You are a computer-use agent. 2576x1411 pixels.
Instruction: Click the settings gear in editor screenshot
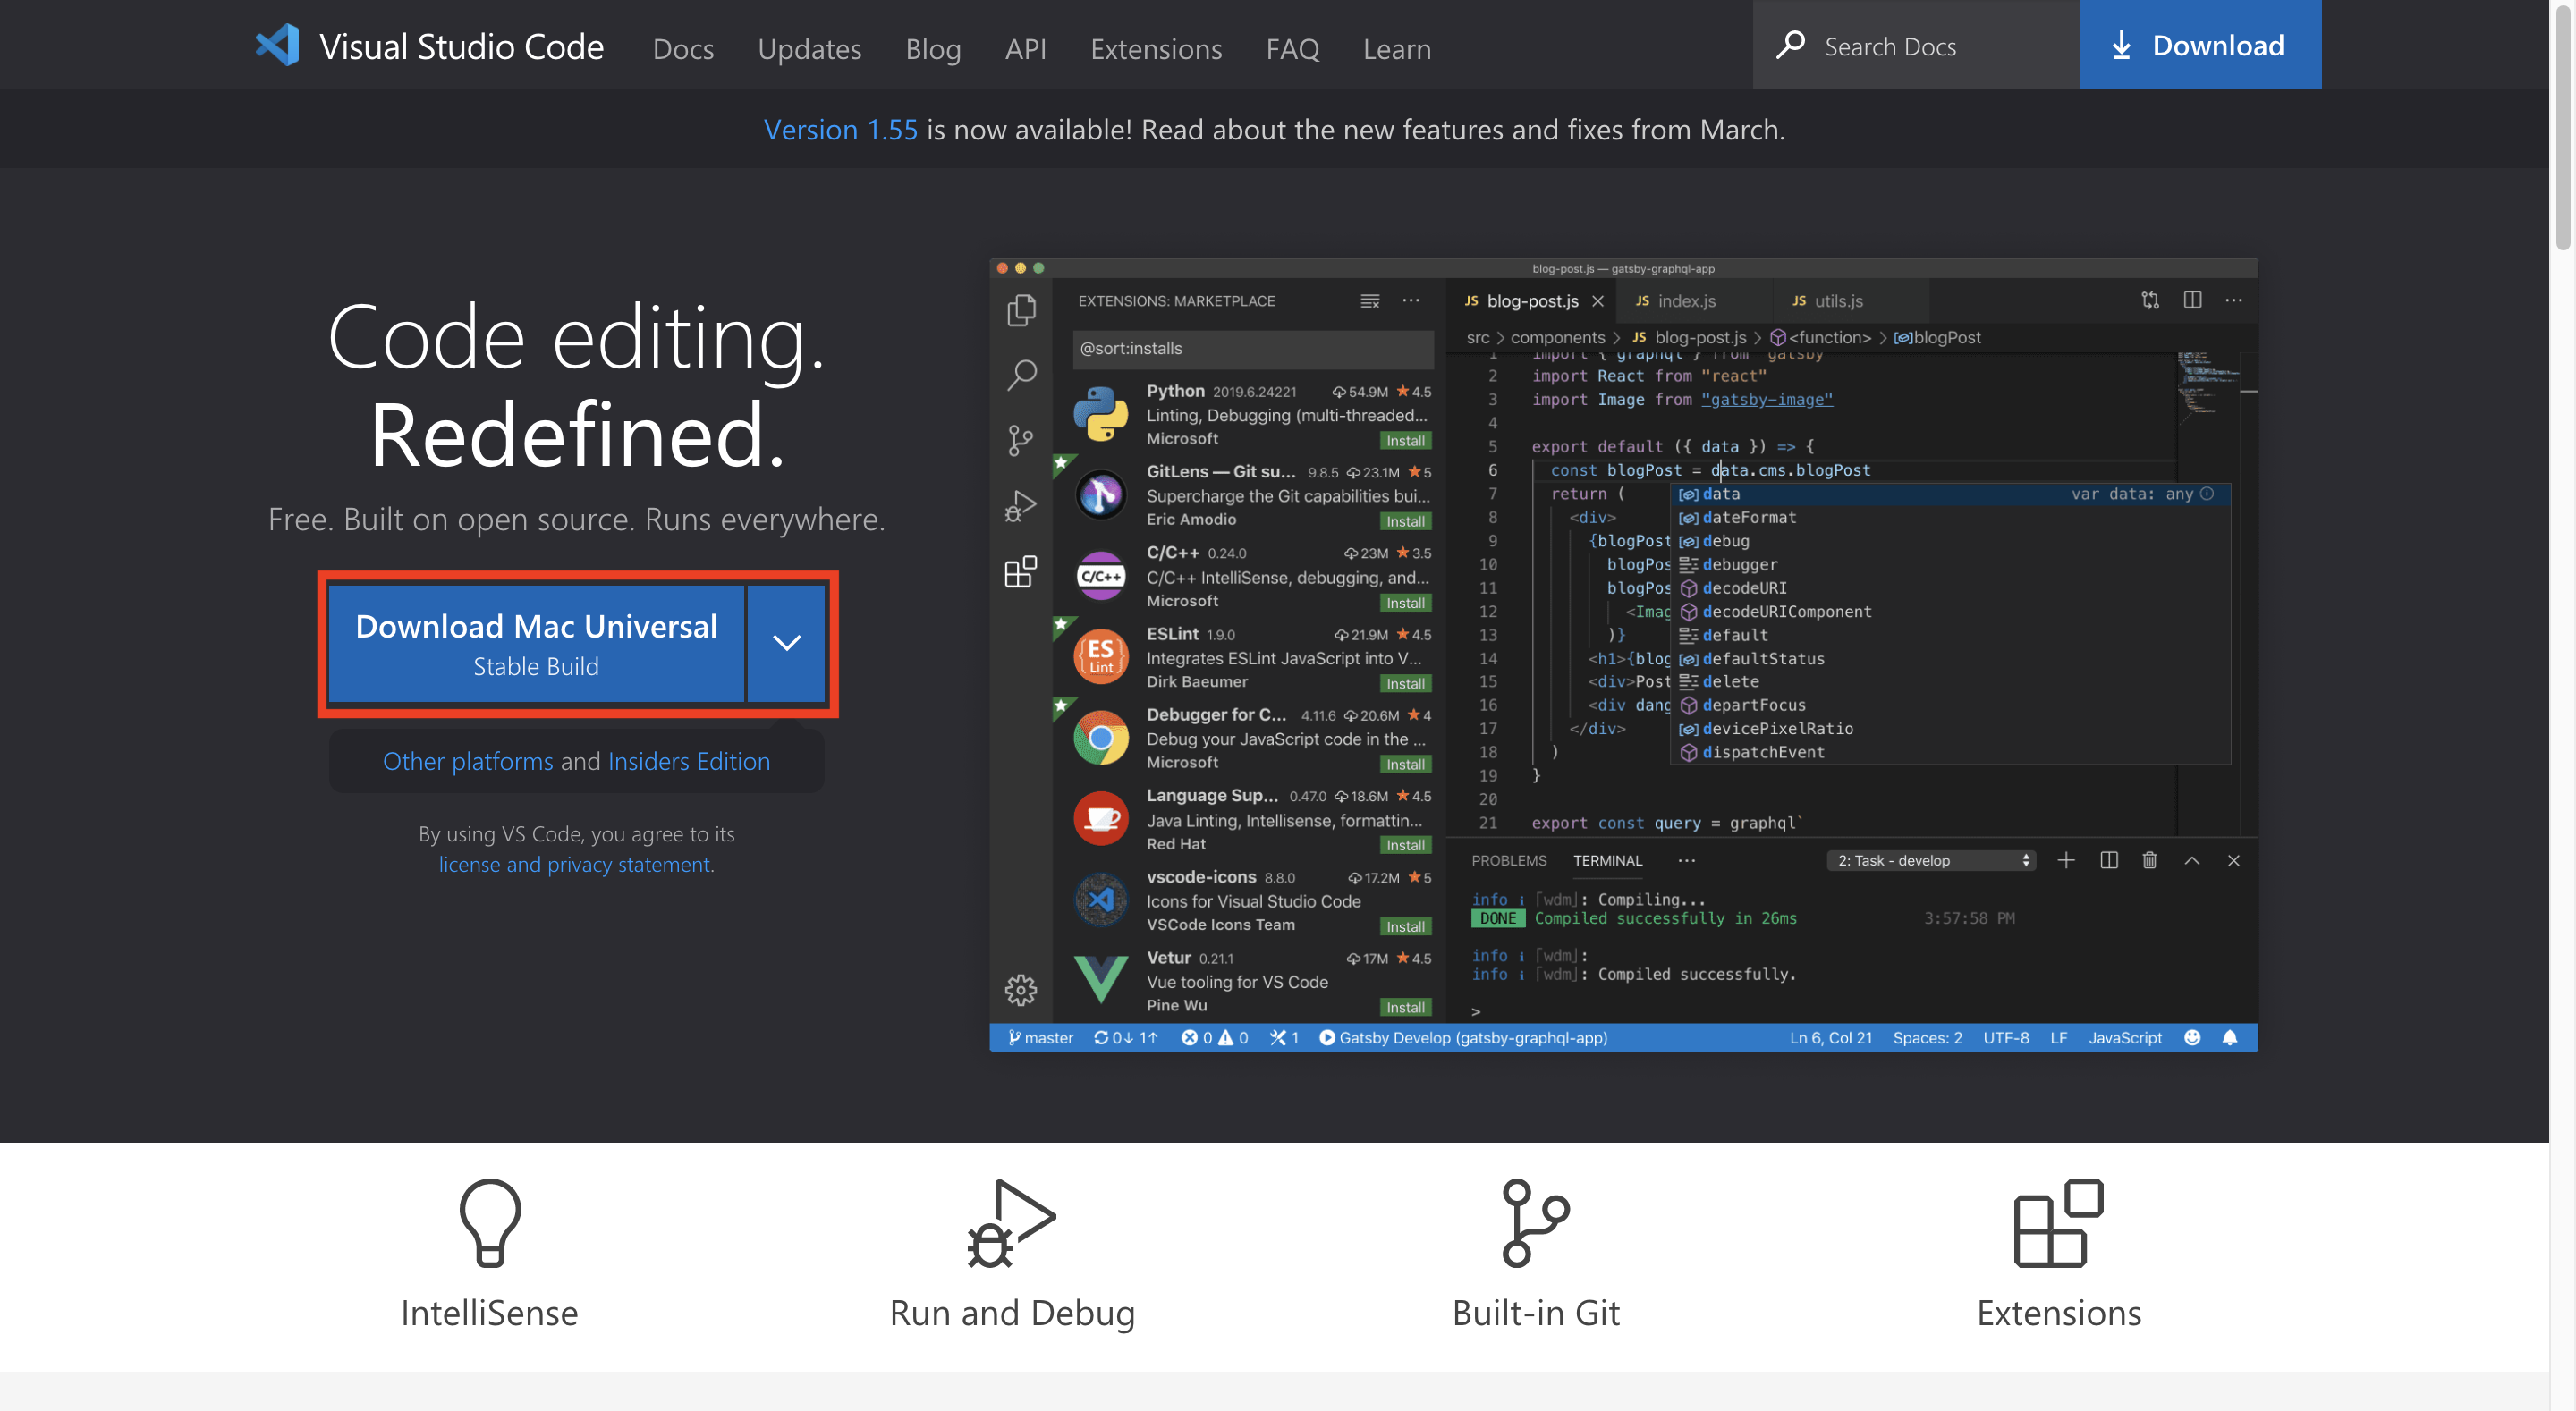pos(1021,989)
